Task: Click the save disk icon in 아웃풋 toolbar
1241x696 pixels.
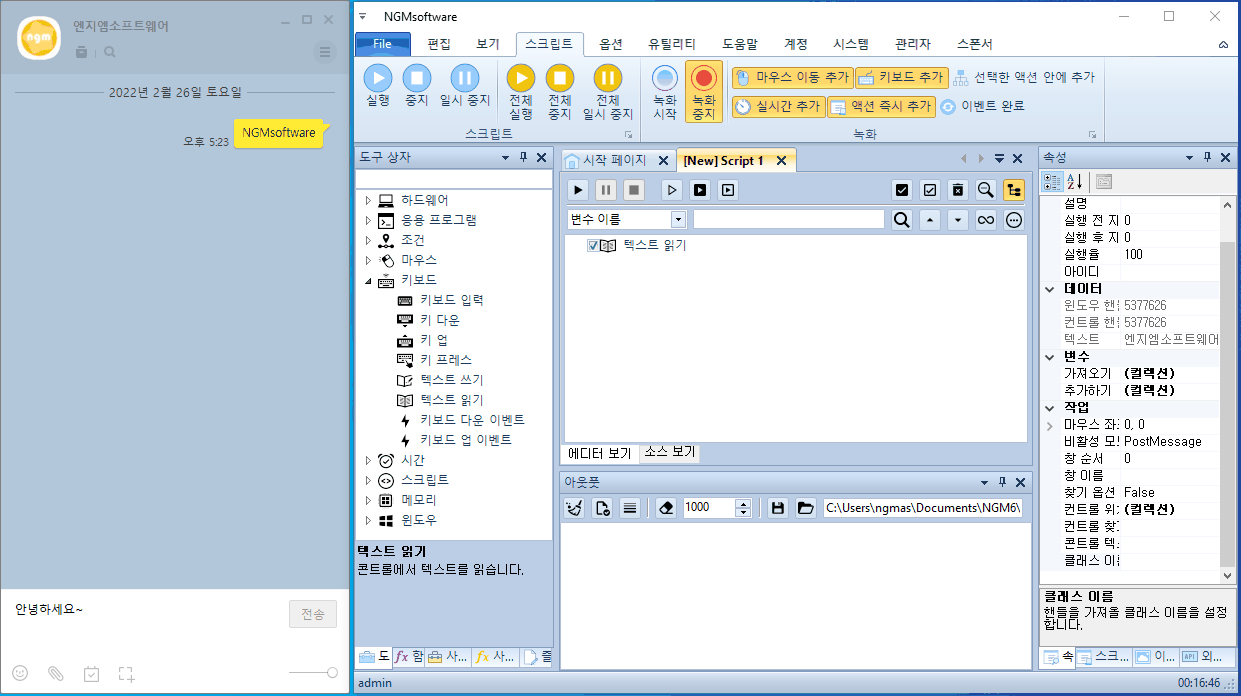Action: tap(777, 508)
